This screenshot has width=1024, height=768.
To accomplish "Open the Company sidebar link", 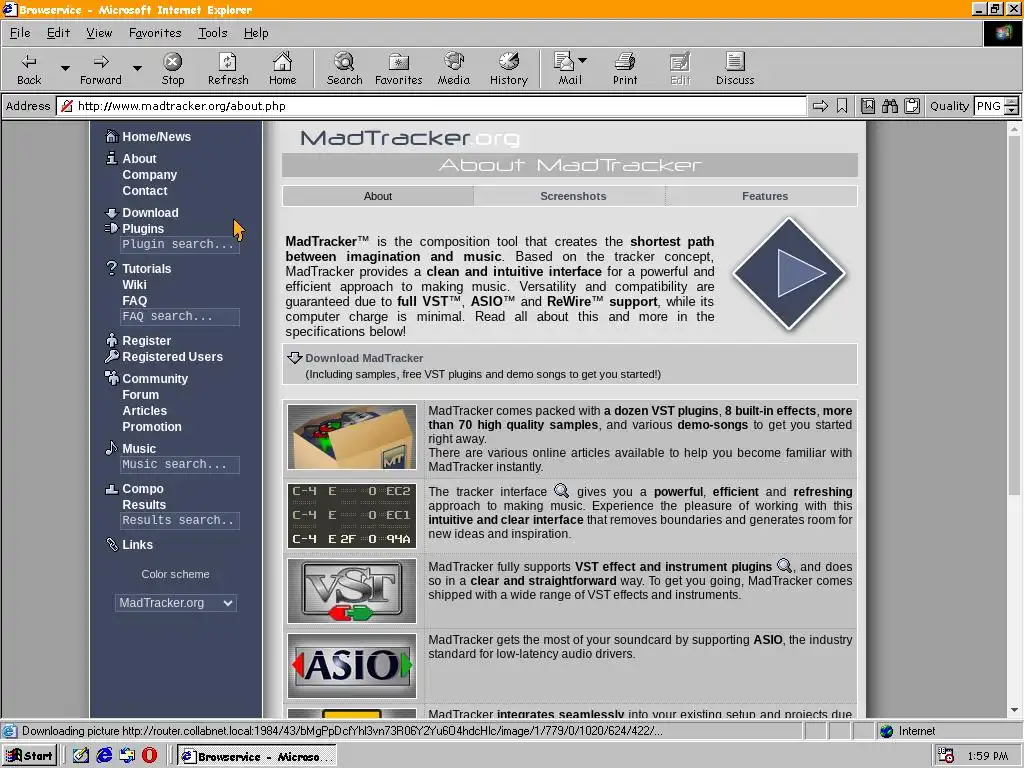I will tap(150, 174).
